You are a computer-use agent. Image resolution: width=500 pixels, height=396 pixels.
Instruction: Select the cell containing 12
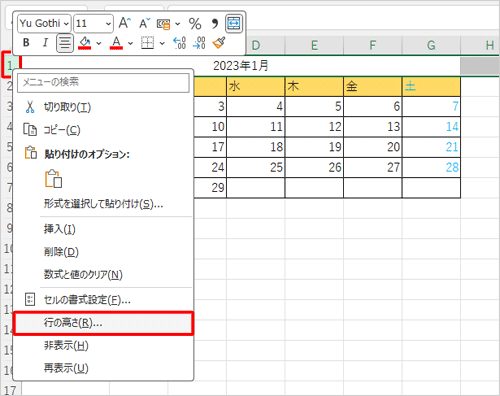coord(314,127)
